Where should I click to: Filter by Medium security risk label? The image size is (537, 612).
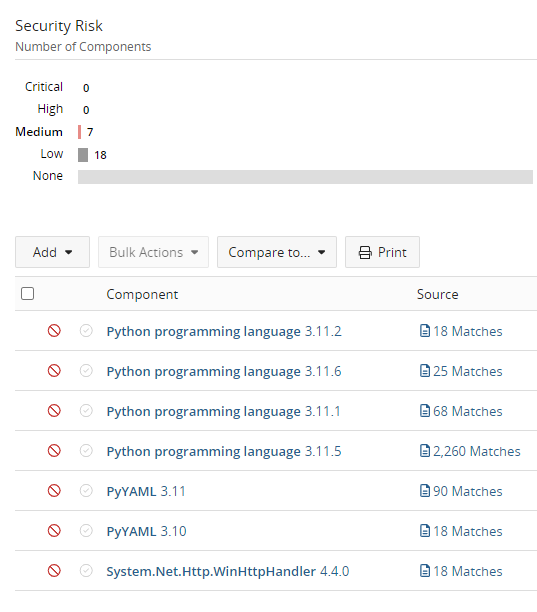click(x=39, y=132)
